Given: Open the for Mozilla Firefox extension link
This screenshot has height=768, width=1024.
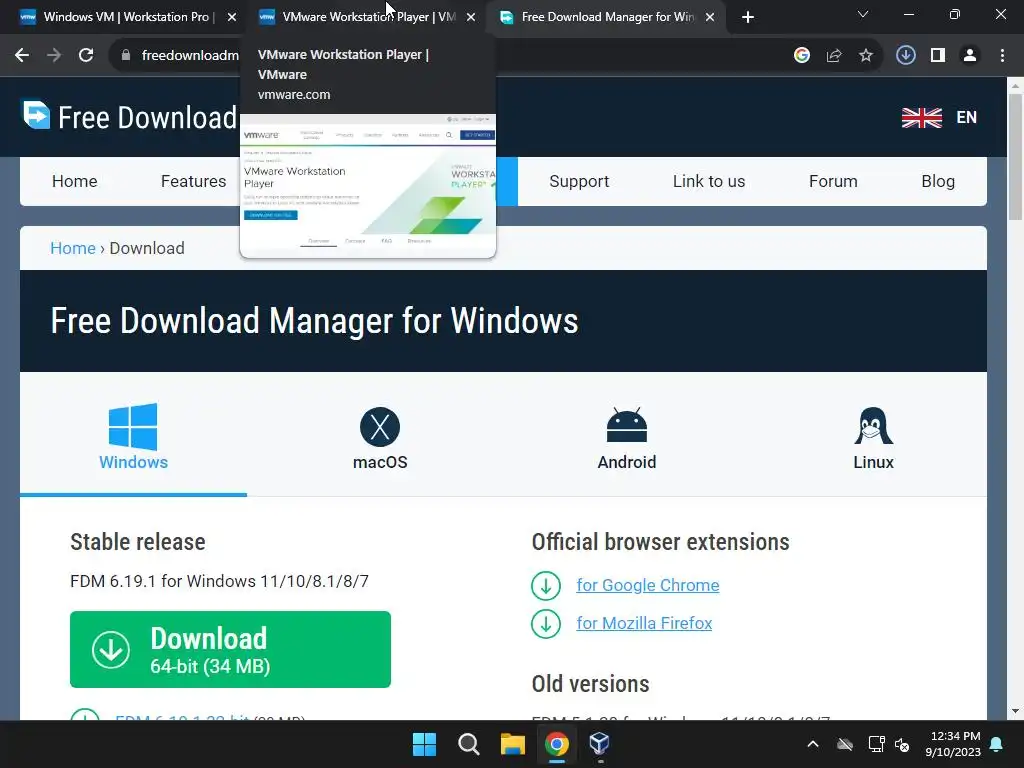Looking at the screenshot, I should (644, 624).
